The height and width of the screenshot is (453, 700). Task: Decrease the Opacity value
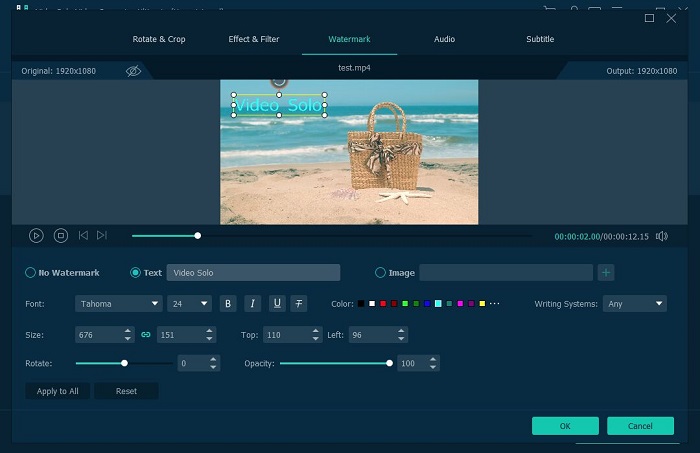pos(433,367)
